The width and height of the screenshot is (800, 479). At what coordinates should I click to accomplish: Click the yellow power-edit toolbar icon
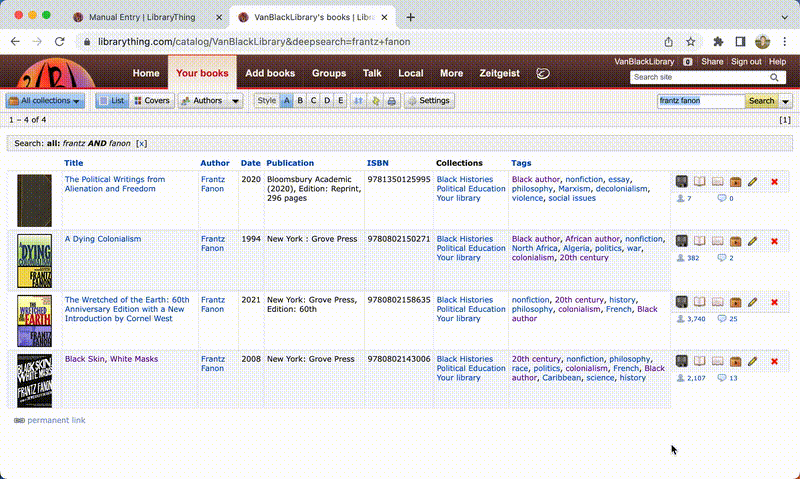pyautogui.click(x=375, y=101)
